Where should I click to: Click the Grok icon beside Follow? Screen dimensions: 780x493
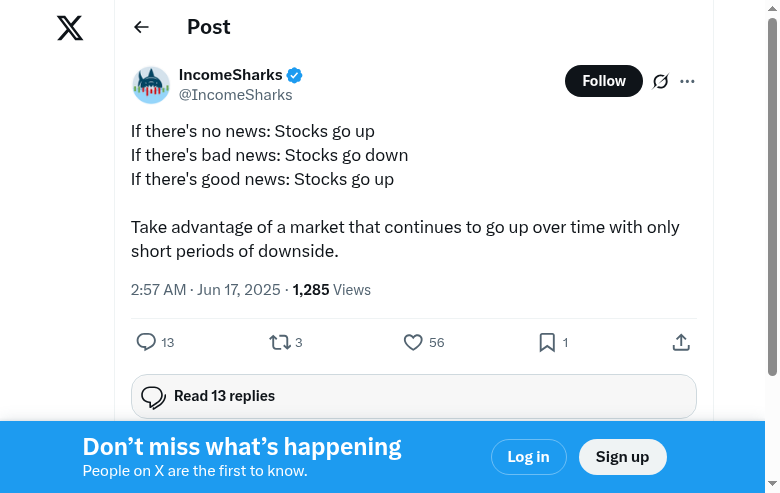coord(660,81)
